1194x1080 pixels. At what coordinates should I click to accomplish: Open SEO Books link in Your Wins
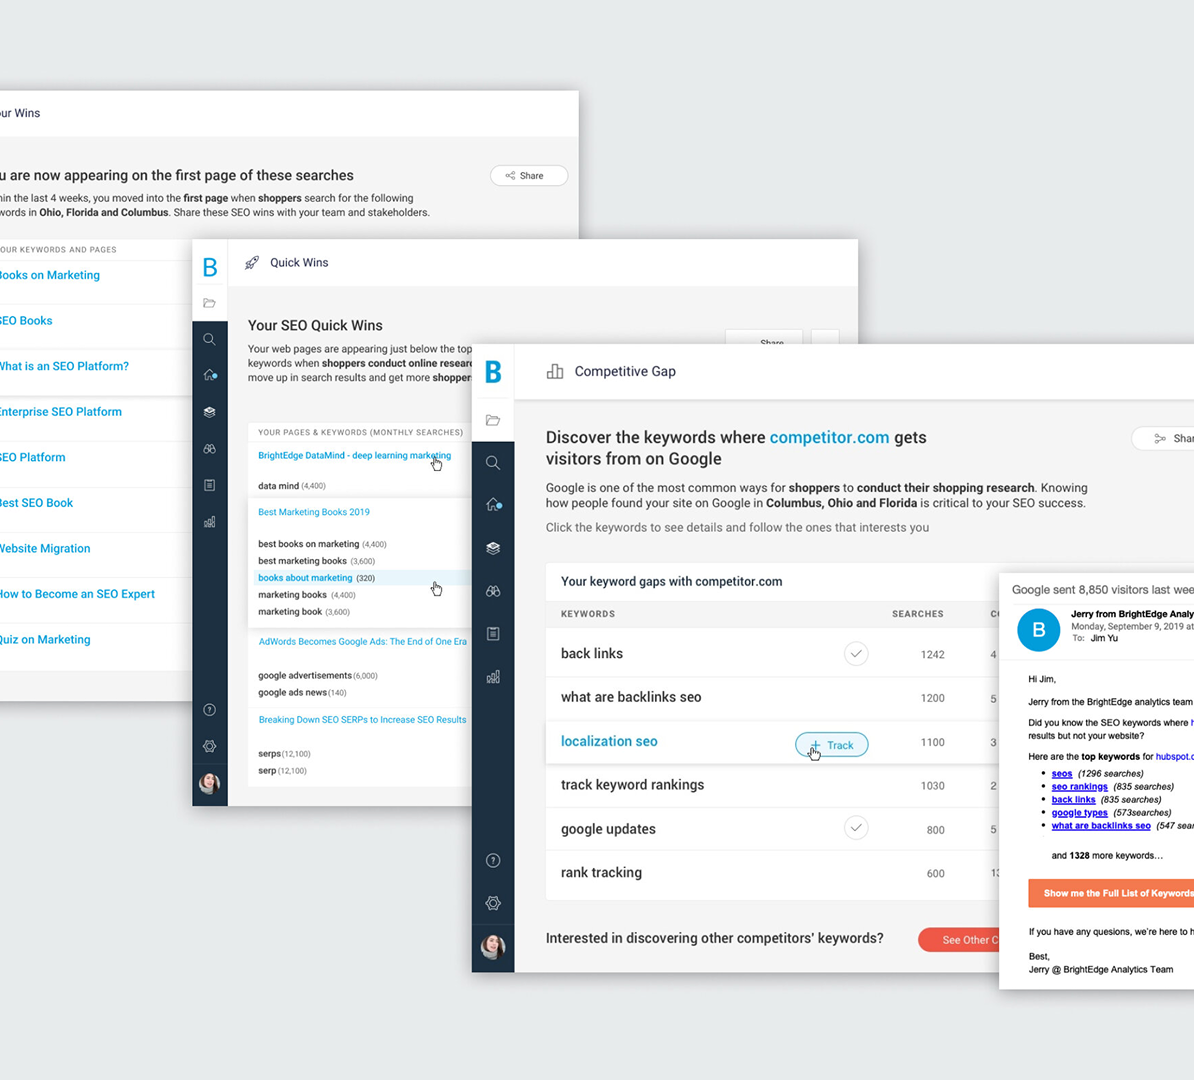26,321
